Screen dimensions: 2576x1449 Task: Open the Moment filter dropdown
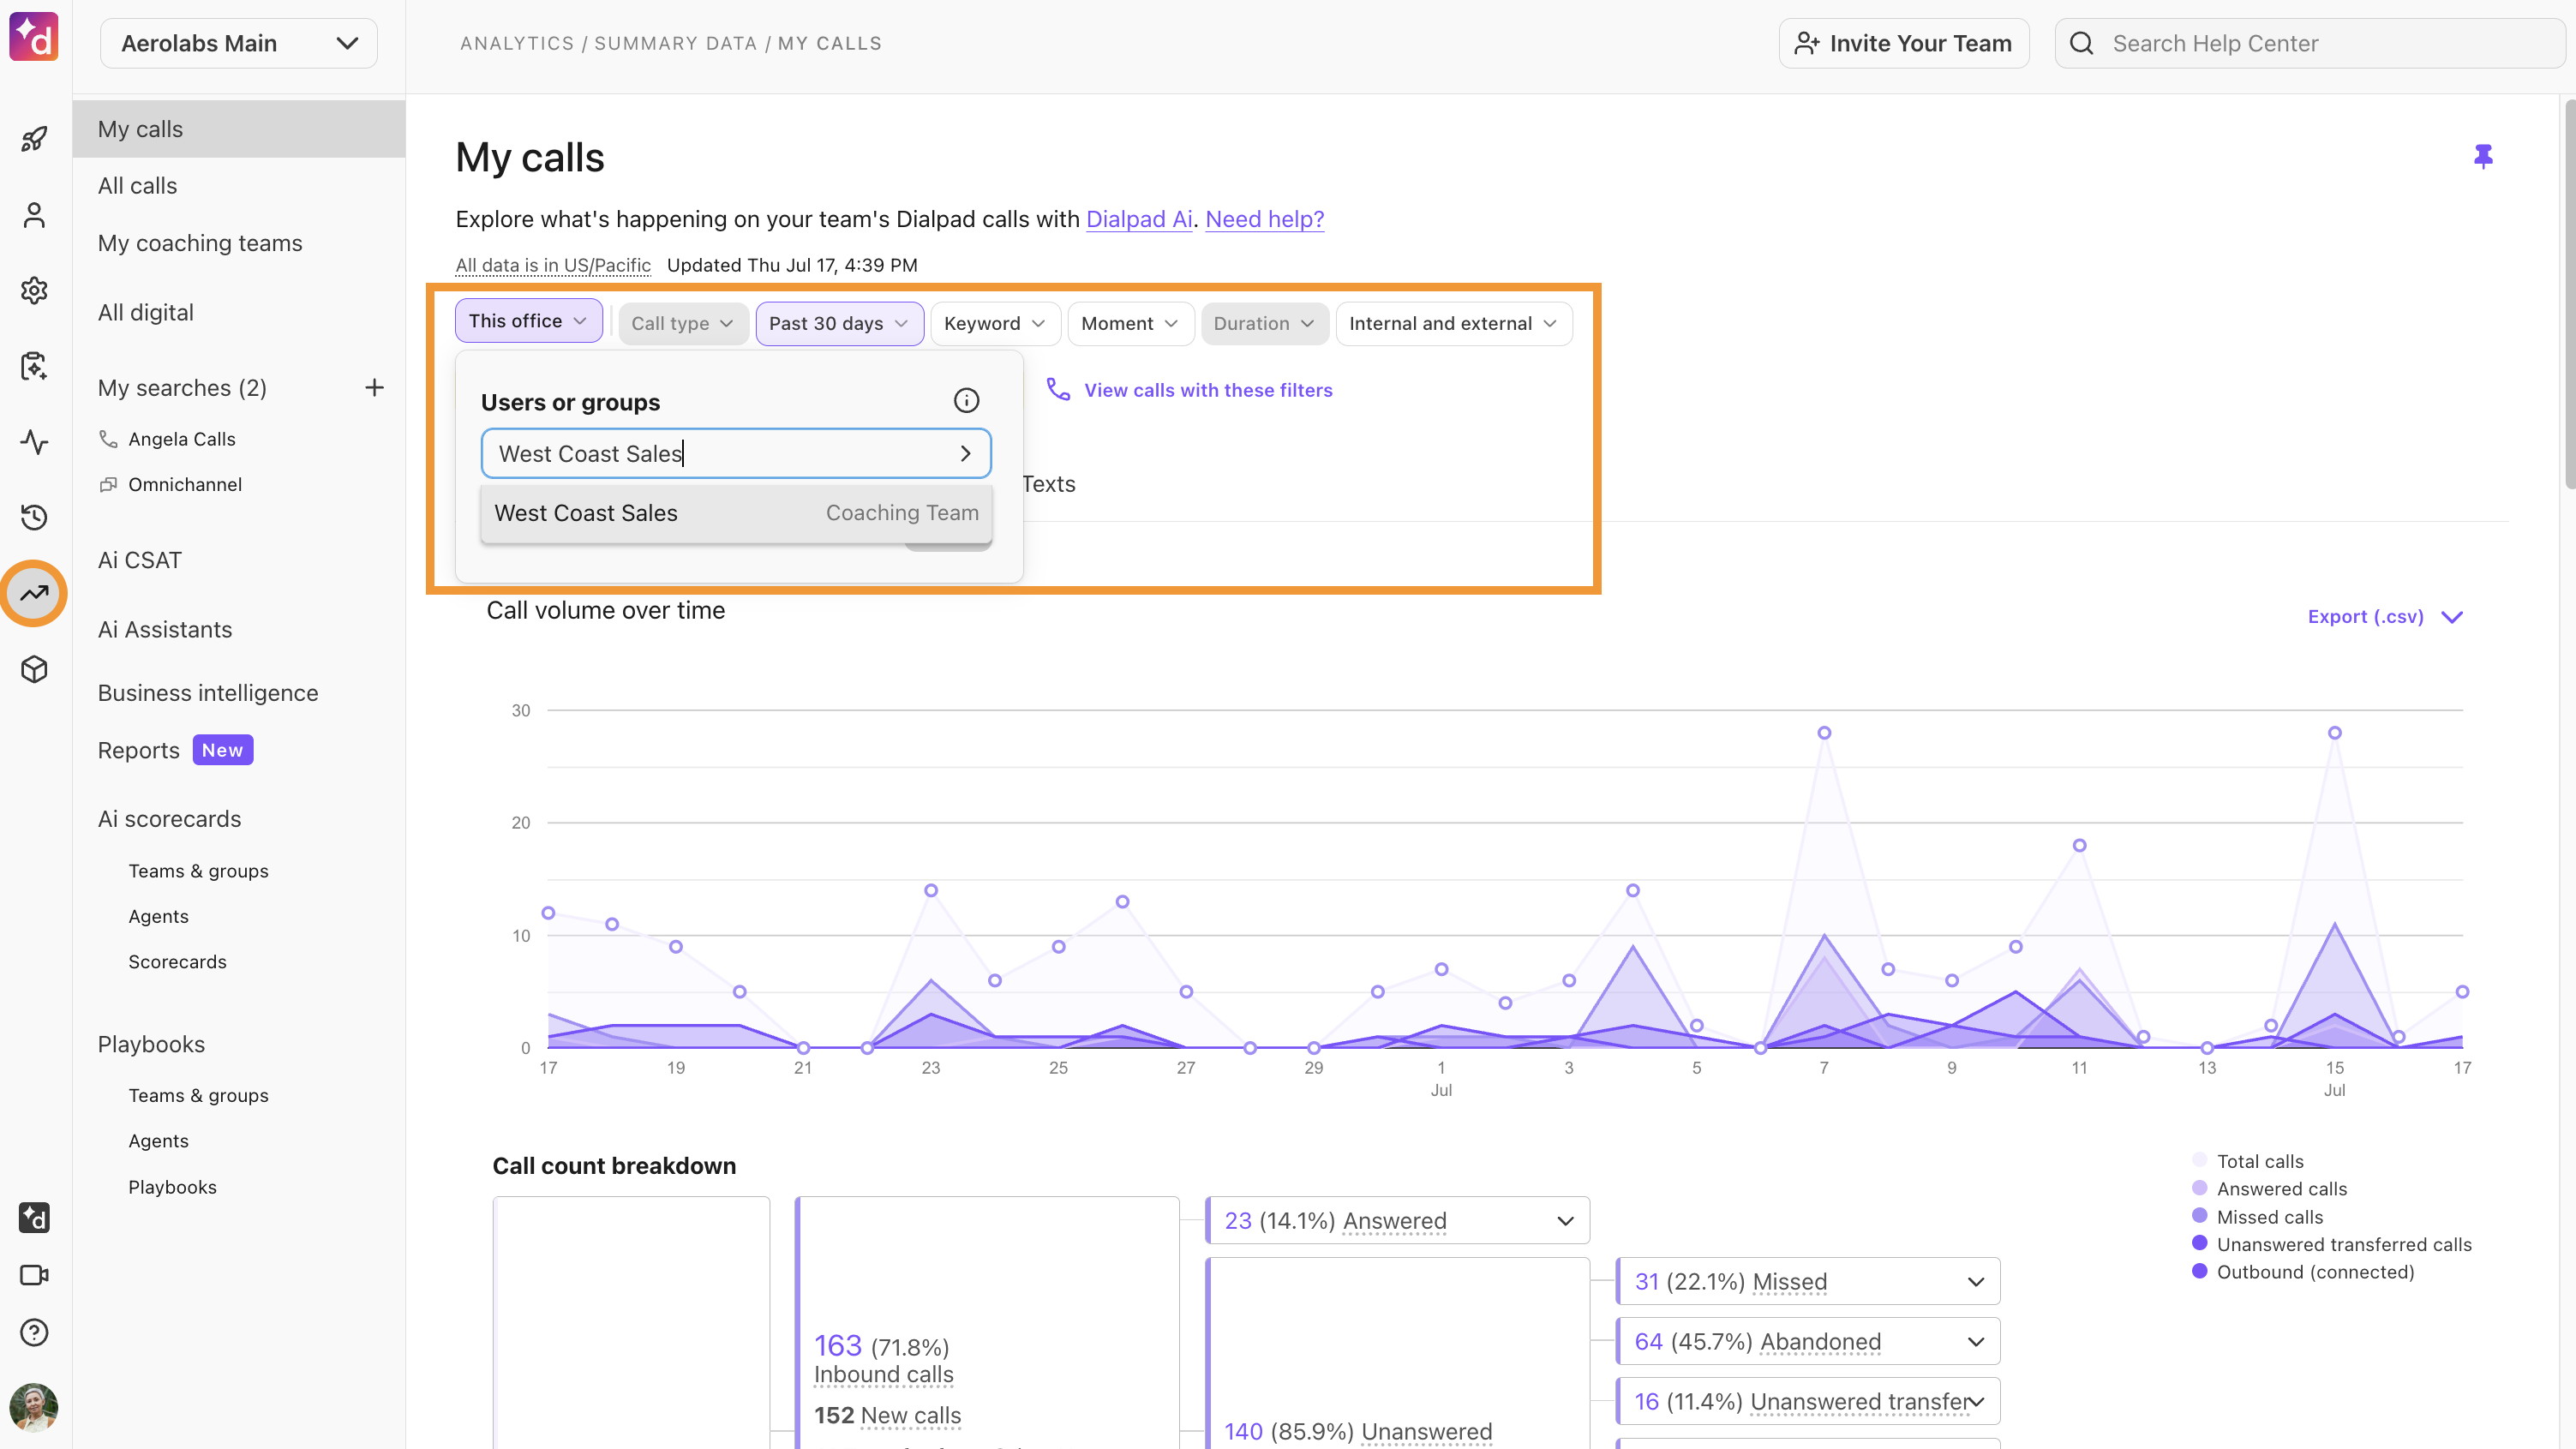tap(1130, 324)
